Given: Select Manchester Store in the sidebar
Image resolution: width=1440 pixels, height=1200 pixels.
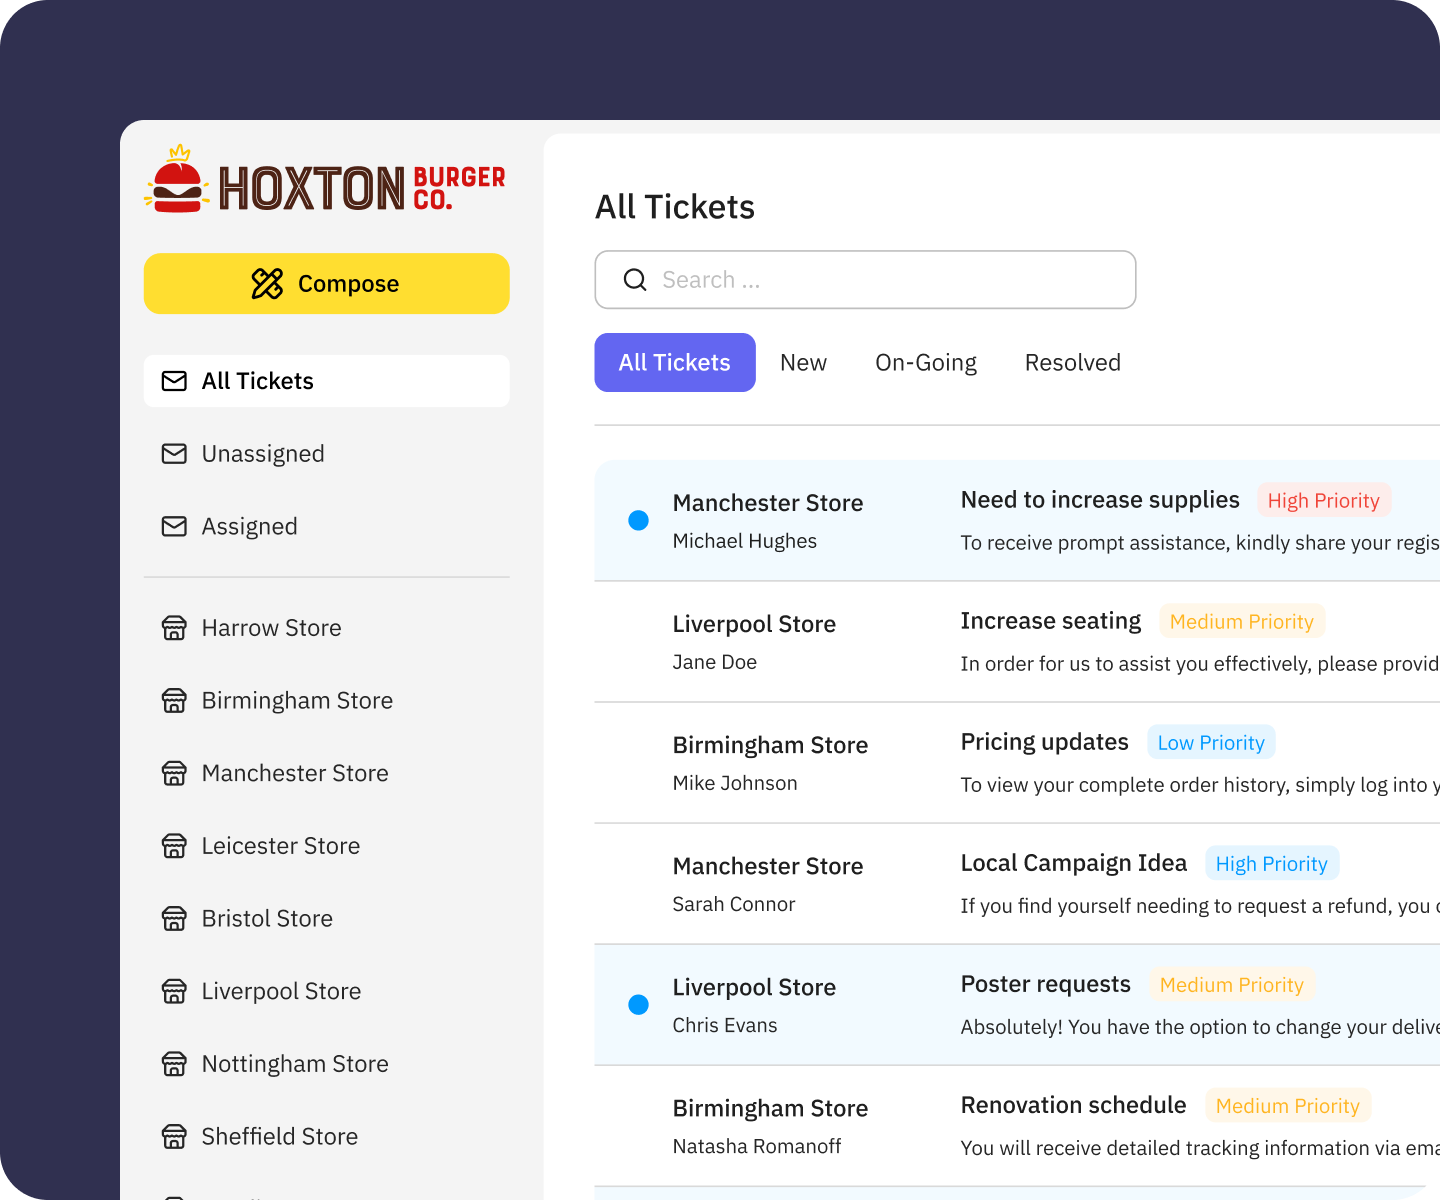Looking at the screenshot, I should click(326, 773).
